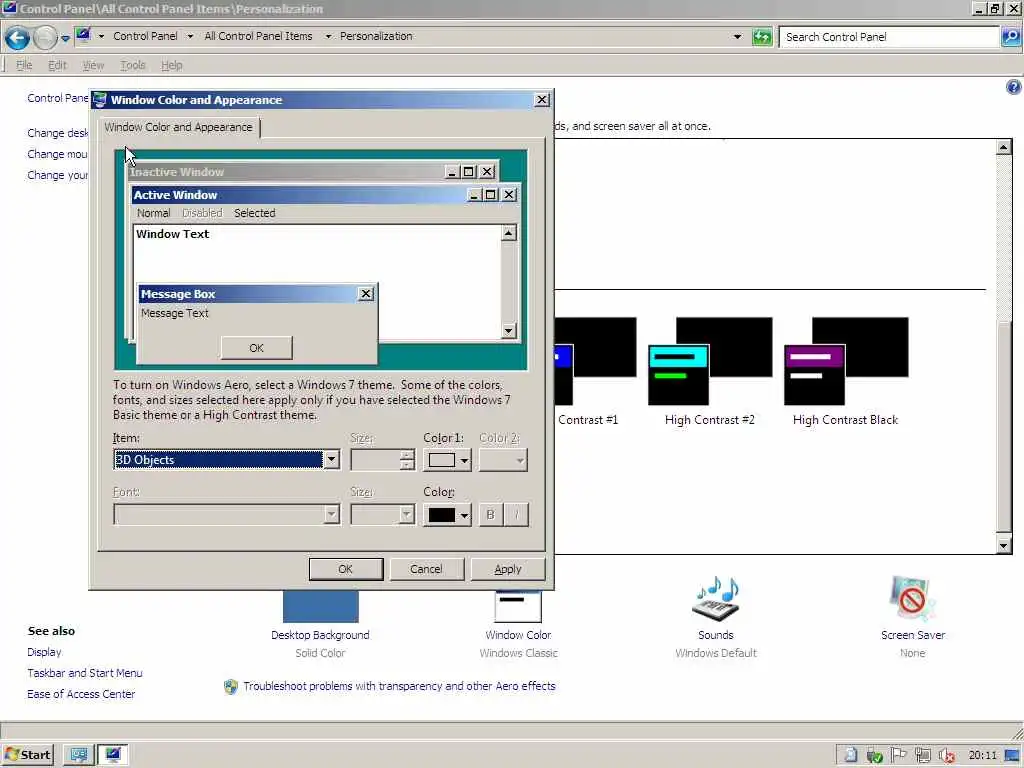Click the taskbar clock showing 20:11

[982, 756]
